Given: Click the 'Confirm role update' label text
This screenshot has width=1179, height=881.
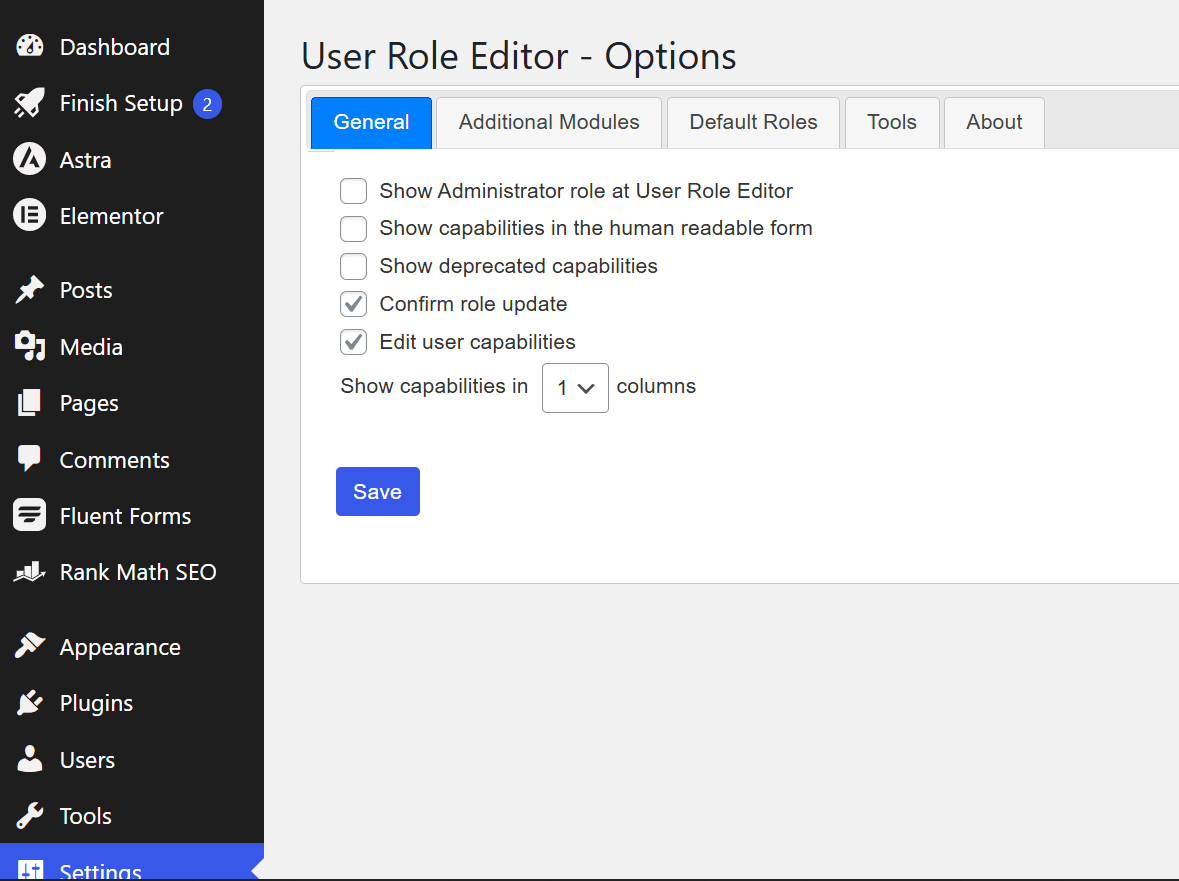Looking at the screenshot, I should click(x=473, y=304).
